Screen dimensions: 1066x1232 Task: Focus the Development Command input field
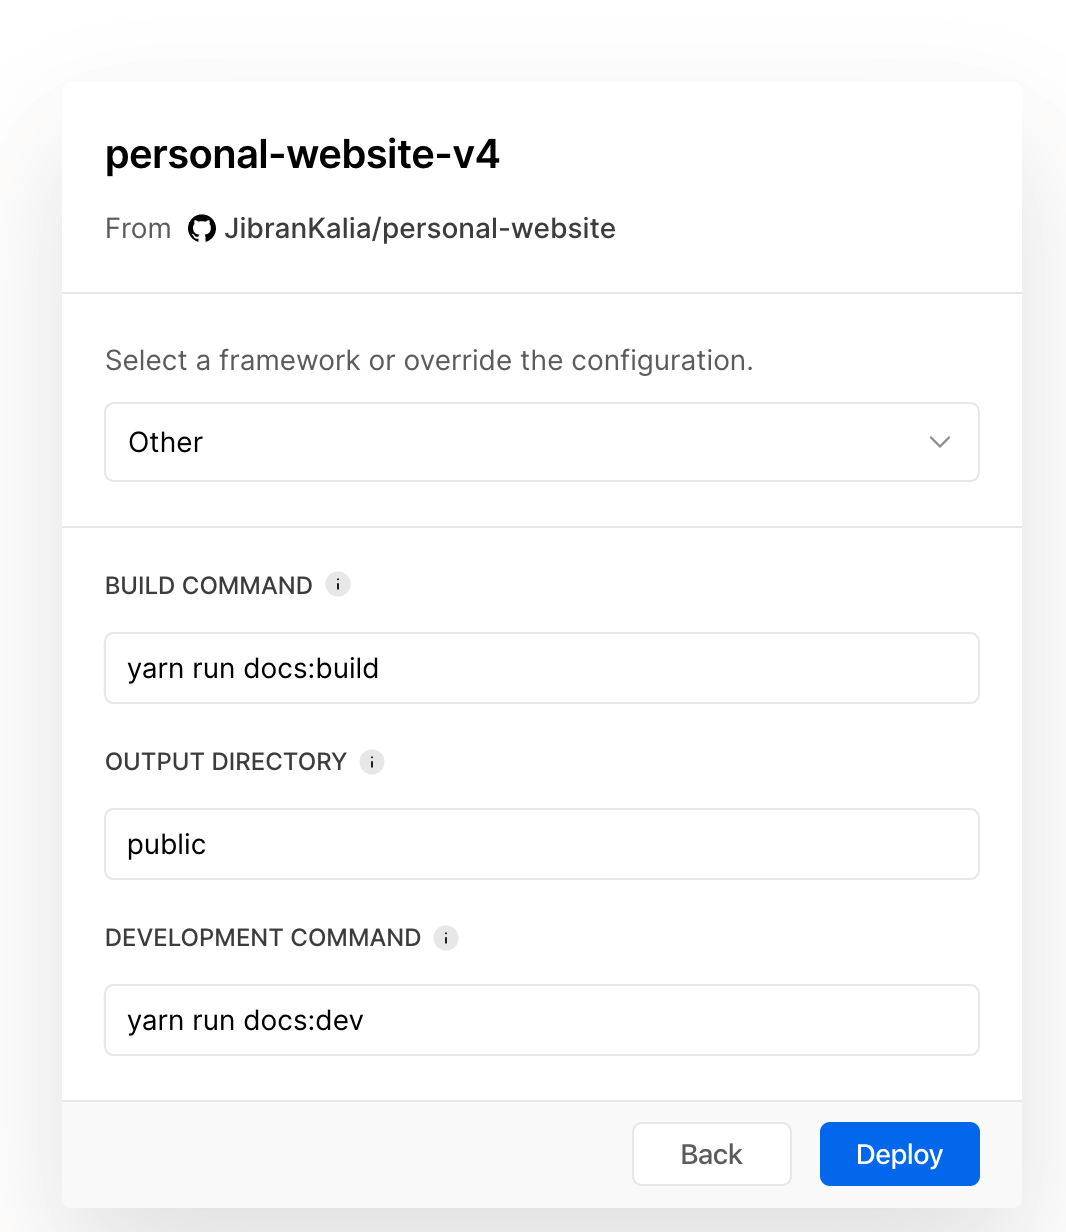pyautogui.click(x=541, y=1020)
